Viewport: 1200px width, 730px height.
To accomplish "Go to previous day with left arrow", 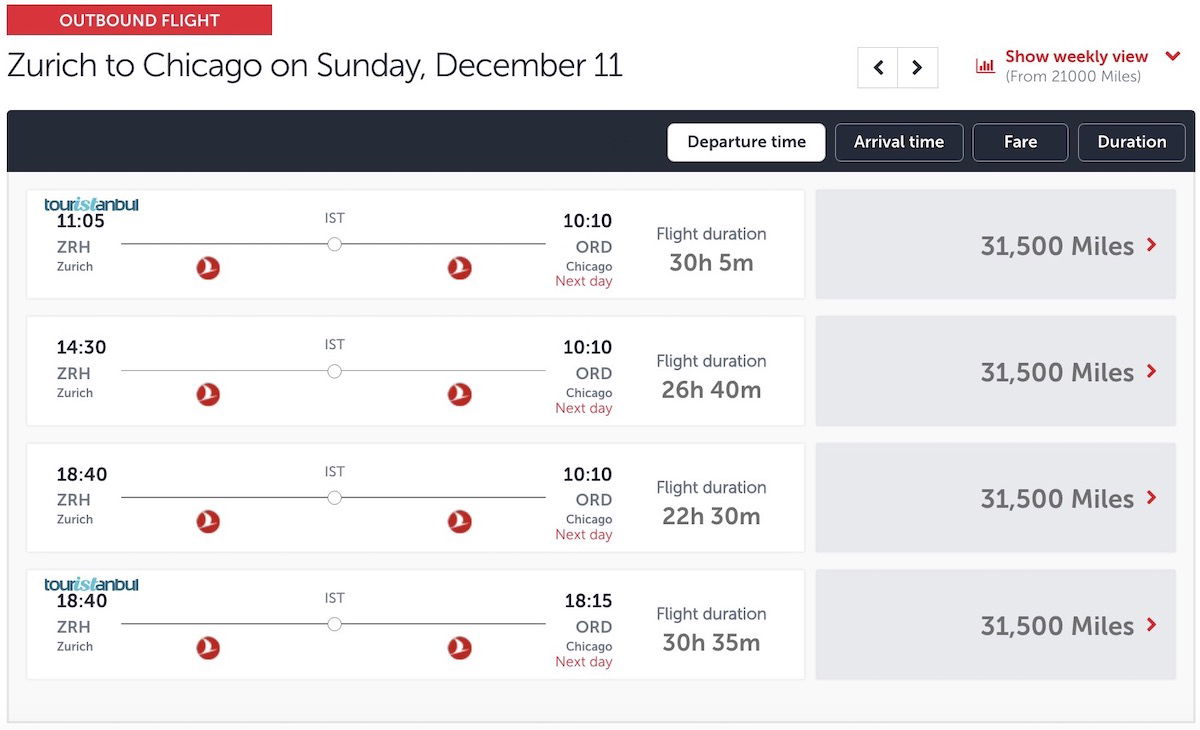I will click(878, 68).
